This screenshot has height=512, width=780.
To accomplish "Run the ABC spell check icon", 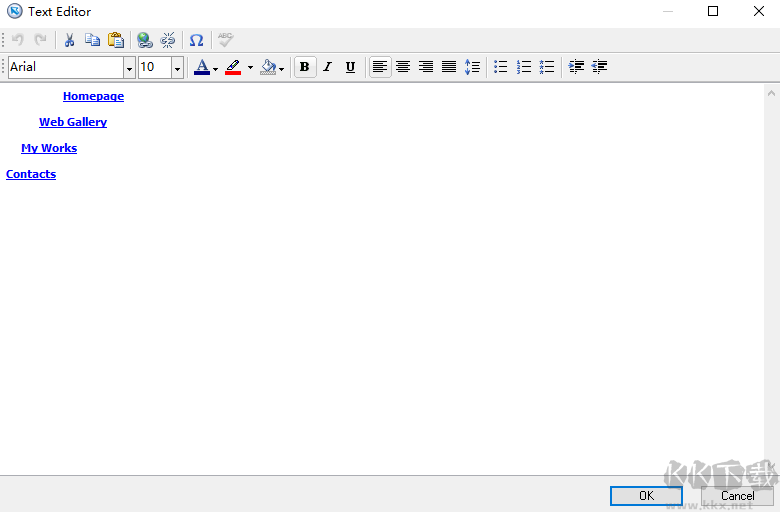I will tap(225, 40).
